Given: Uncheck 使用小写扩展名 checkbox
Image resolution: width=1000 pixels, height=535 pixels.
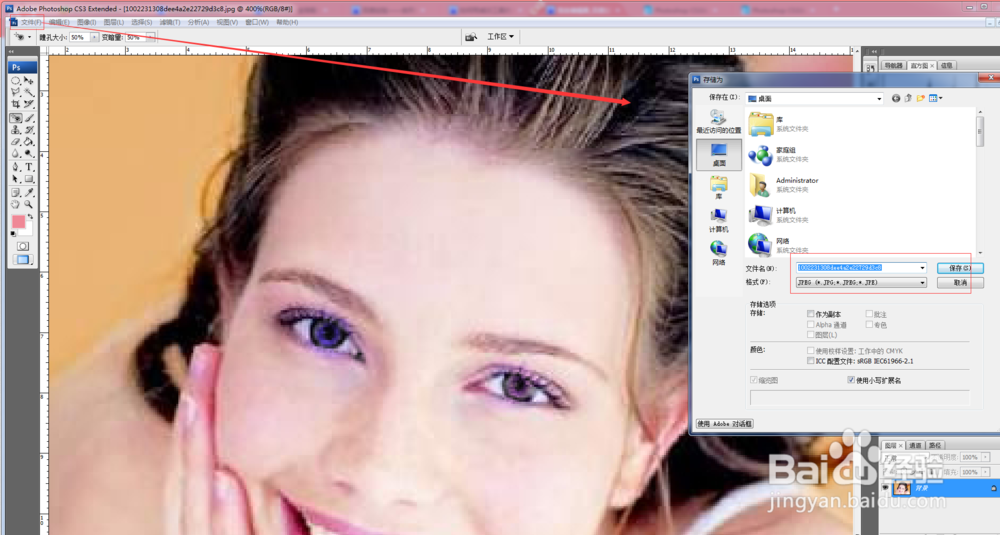Looking at the screenshot, I should (x=851, y=380).
